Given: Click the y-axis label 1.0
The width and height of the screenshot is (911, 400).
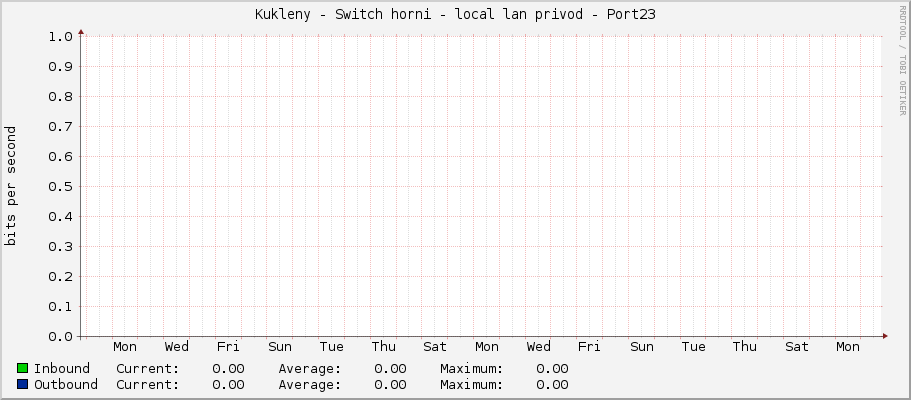Looking at the screenshot, I should 60,37.
